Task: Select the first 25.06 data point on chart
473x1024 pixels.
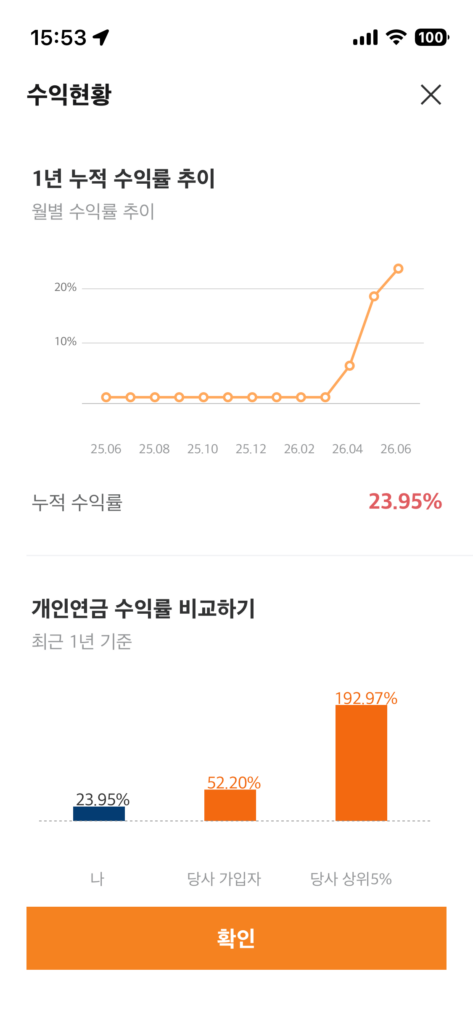Action: (x=106, y=397)
